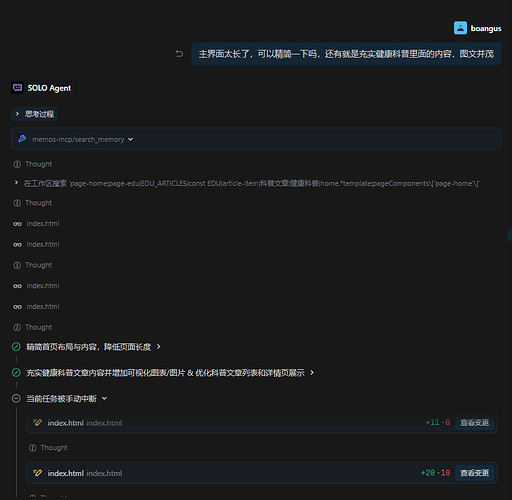The image size is (512, 500).
Task: Click 查看变更 for the +11 -8 edit
Action: click(x=474, y=423)
